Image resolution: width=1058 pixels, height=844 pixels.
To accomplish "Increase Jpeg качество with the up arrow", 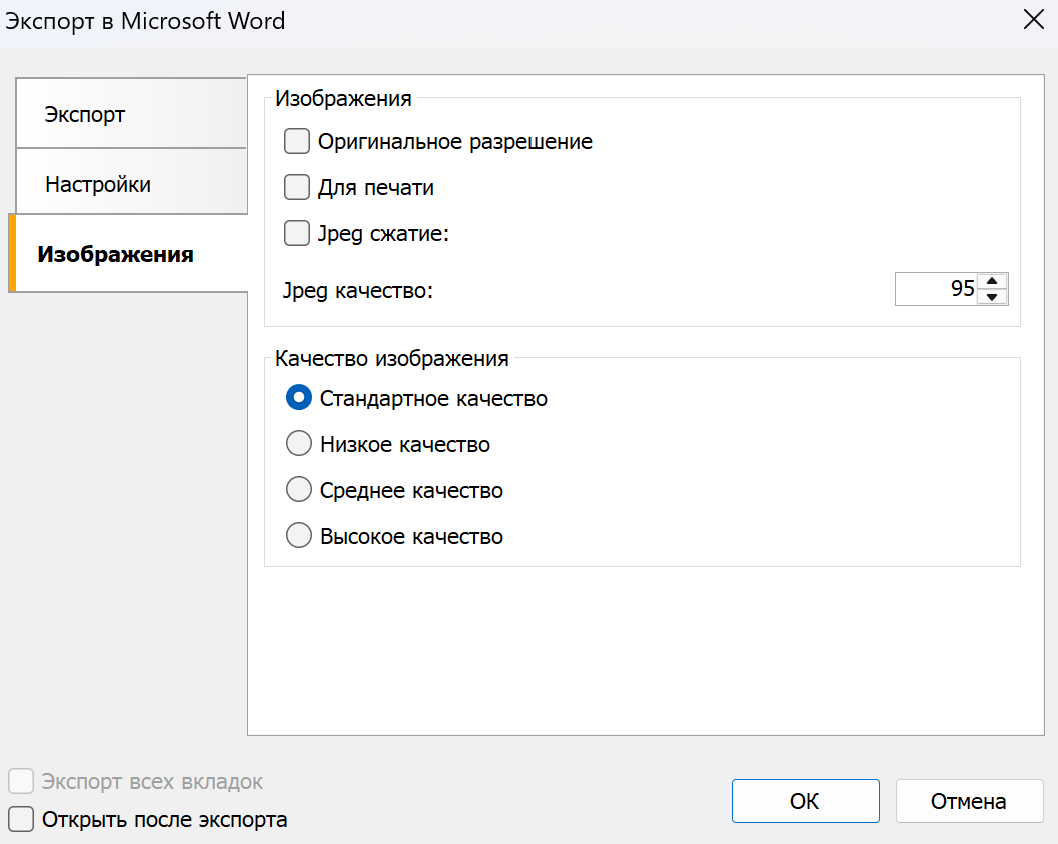I will pos(992,281).
